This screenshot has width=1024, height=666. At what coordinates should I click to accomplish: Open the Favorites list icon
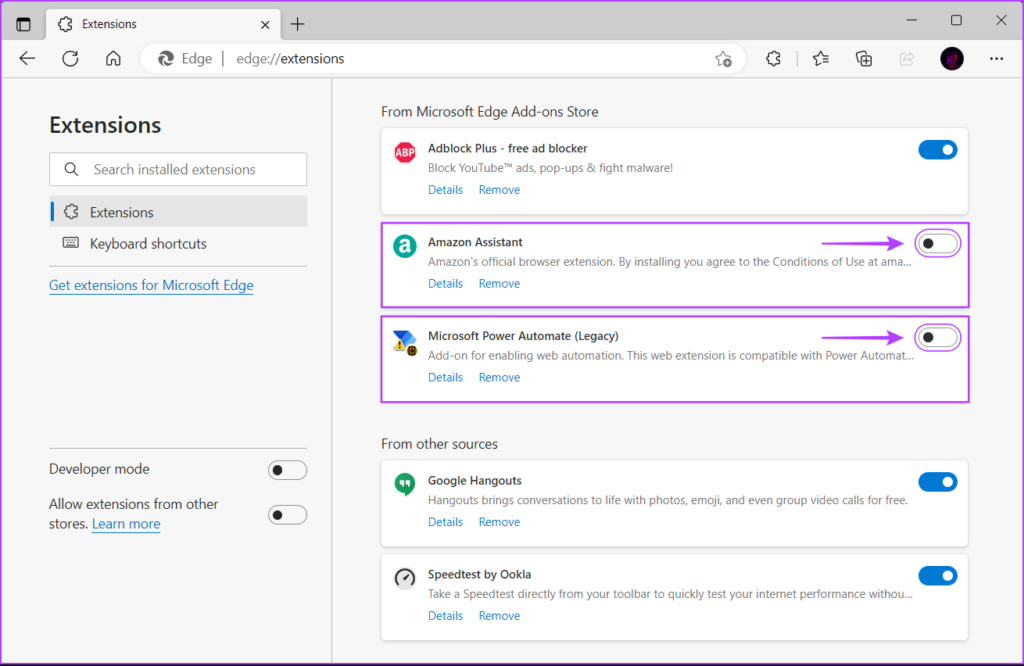click(x=821, y=59)
